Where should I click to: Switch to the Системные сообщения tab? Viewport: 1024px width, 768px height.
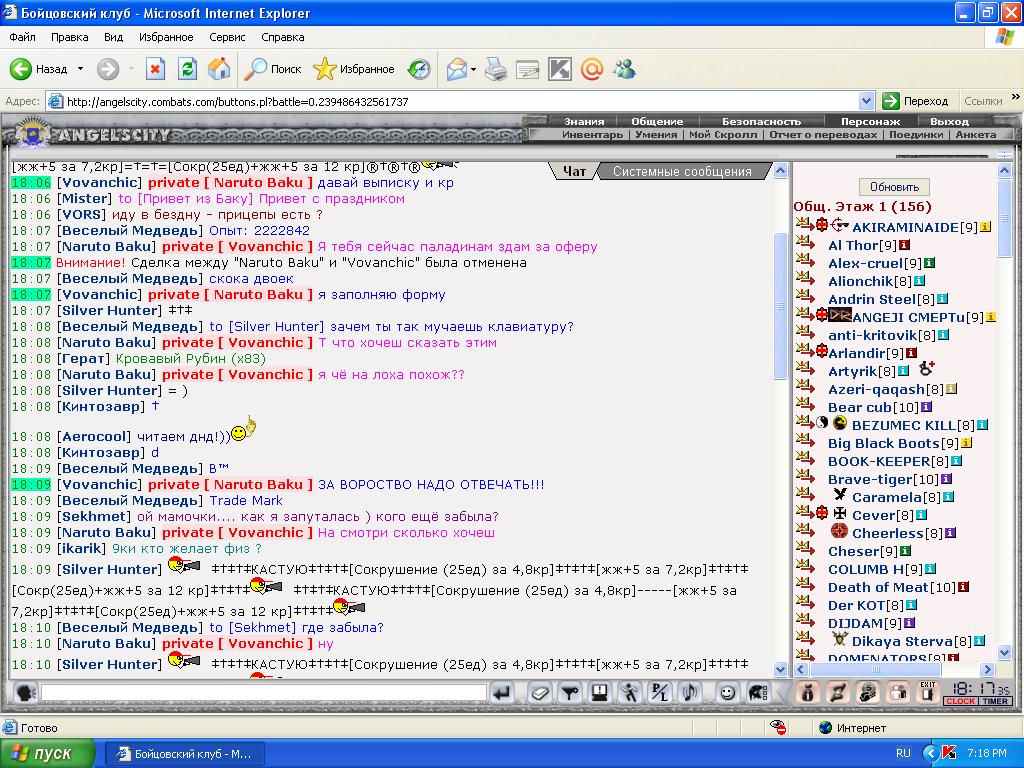(682, 171)
